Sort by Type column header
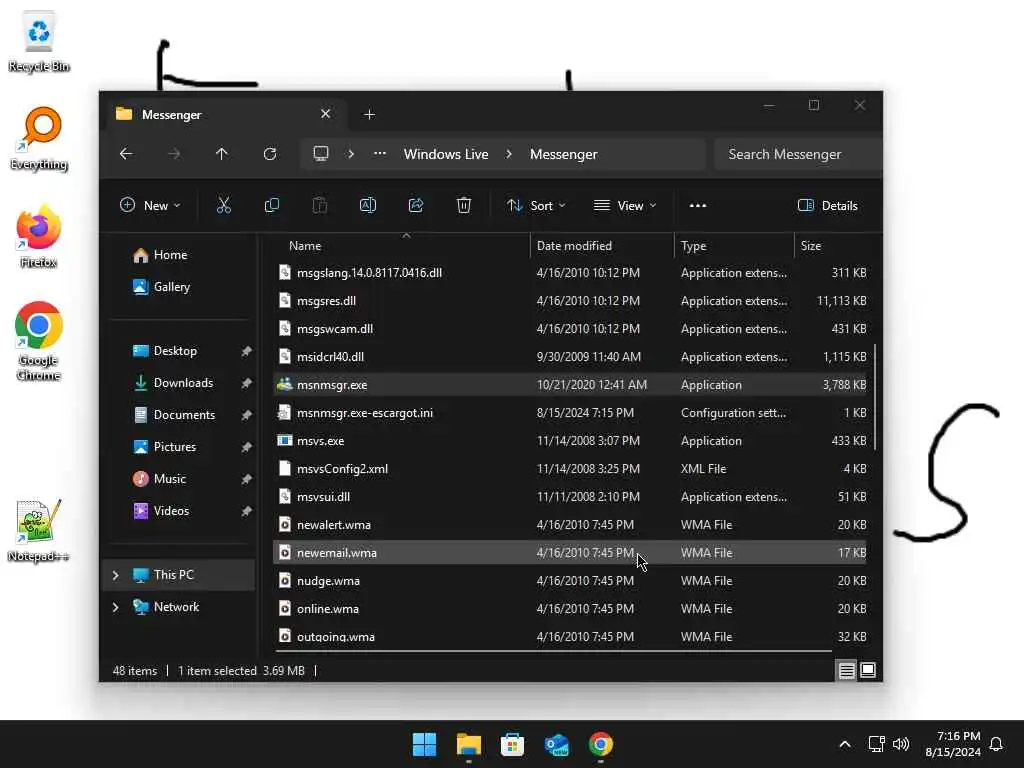 [734, 246]
